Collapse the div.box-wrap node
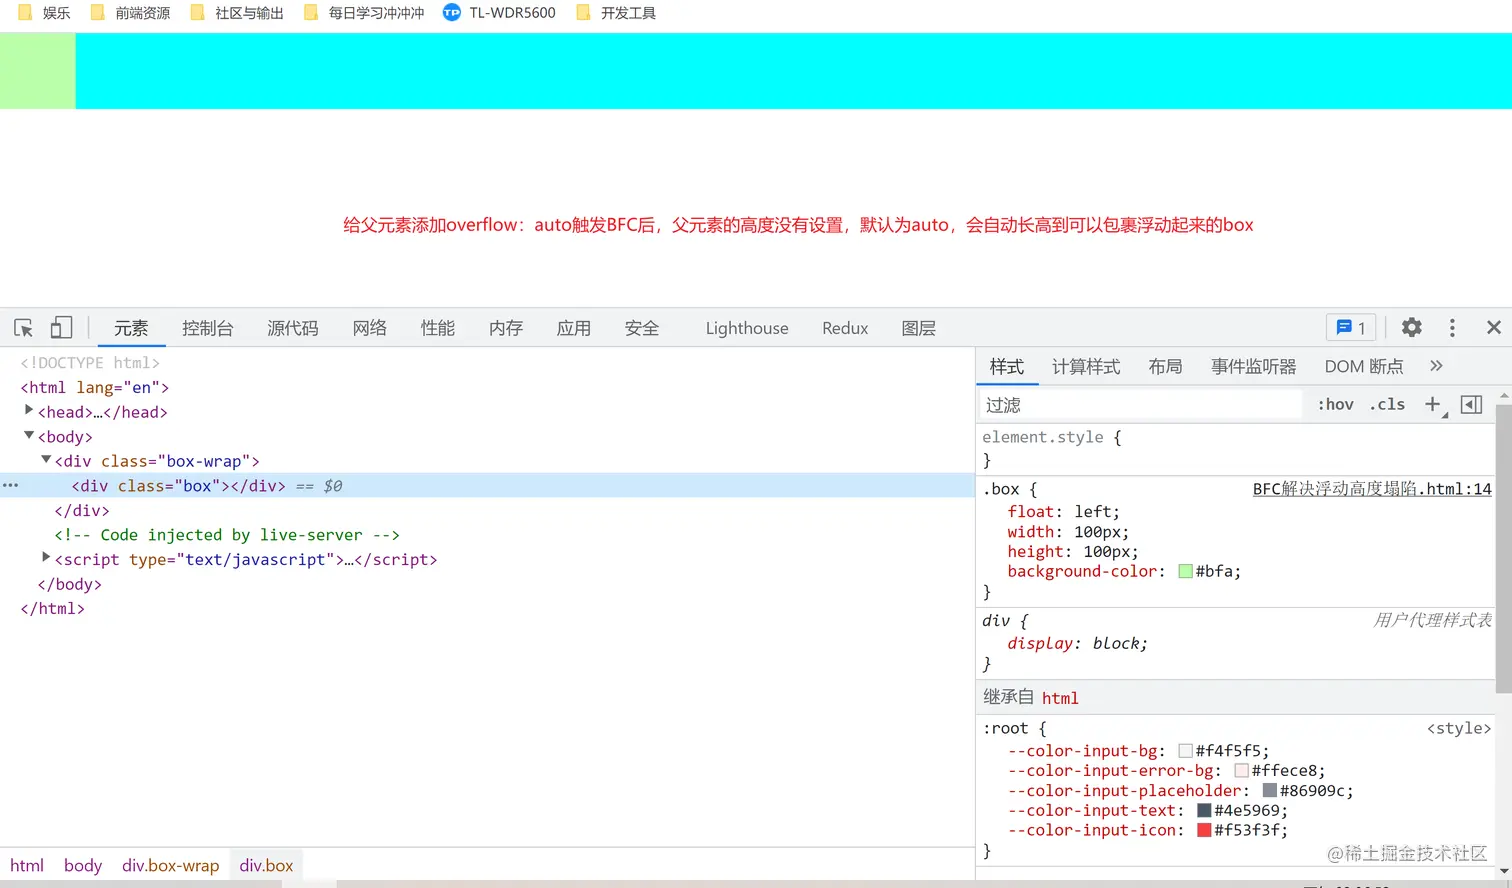Screen dimensions: 1512x888 point(46,460)
